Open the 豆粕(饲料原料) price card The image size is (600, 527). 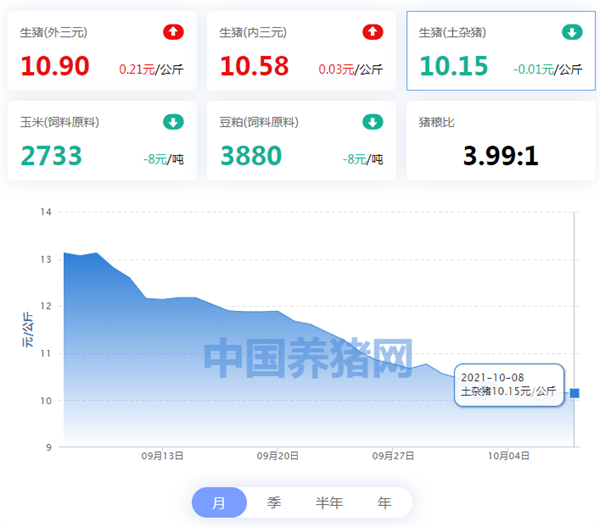click(x=302, y=141)
